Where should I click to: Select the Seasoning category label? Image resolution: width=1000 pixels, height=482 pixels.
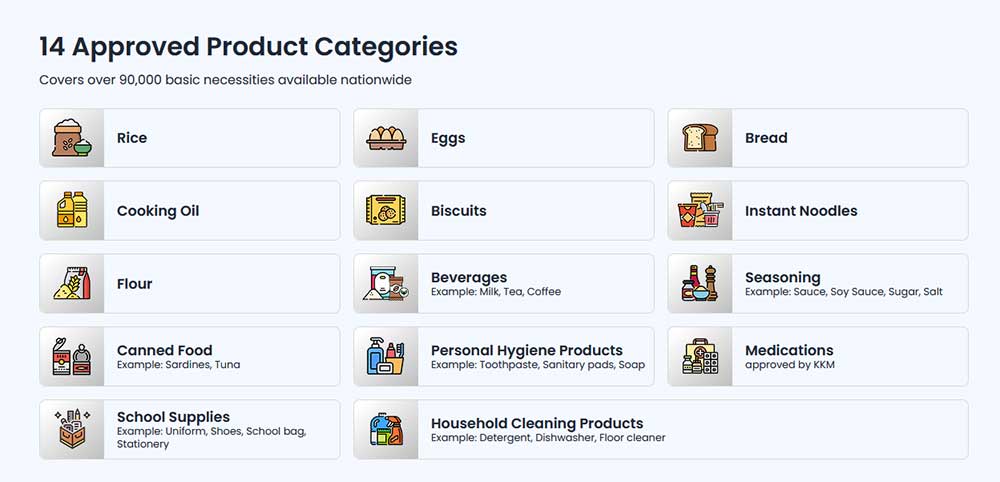[x=783, y=277]
